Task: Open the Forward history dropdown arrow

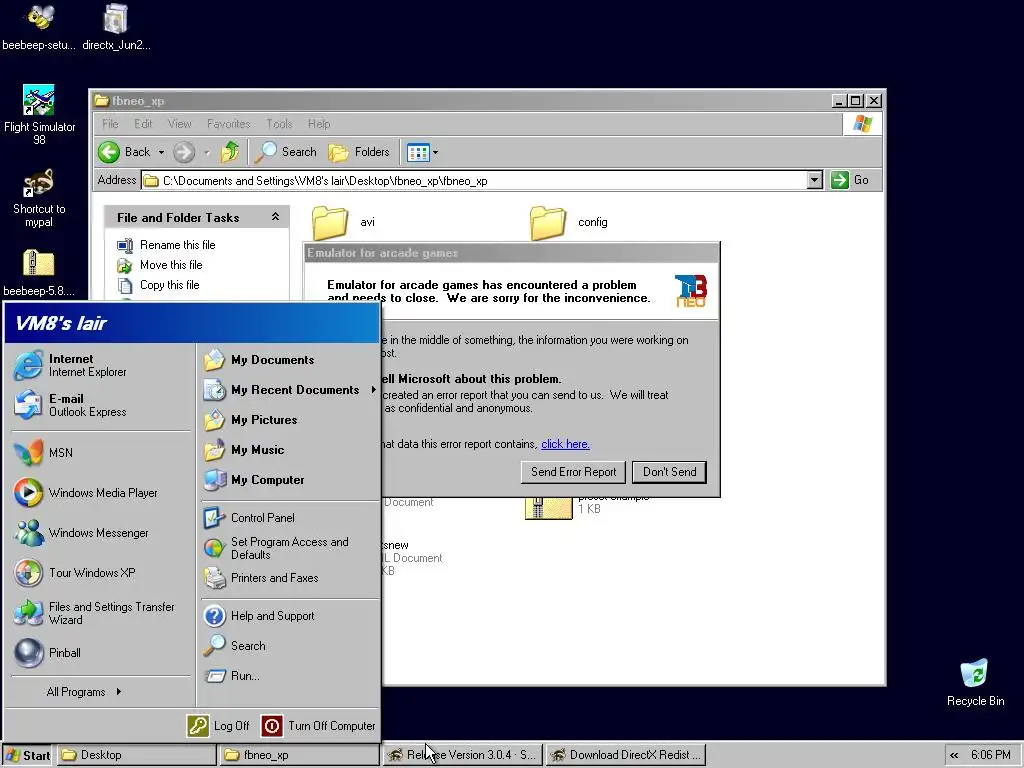Action: [206, 153]
